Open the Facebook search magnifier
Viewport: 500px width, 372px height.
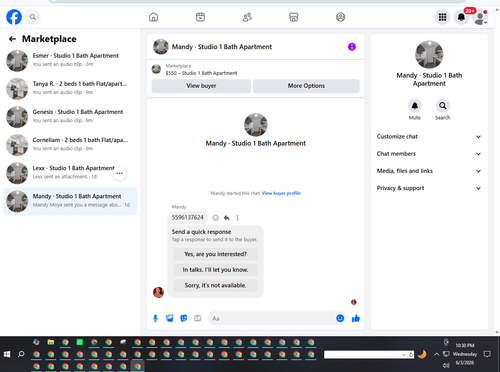pos(33,17)
